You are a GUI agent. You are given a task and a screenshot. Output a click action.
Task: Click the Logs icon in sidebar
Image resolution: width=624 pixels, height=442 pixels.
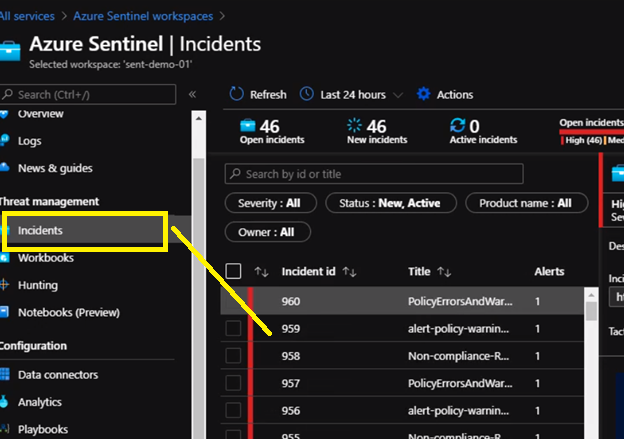tap(4, 140)
